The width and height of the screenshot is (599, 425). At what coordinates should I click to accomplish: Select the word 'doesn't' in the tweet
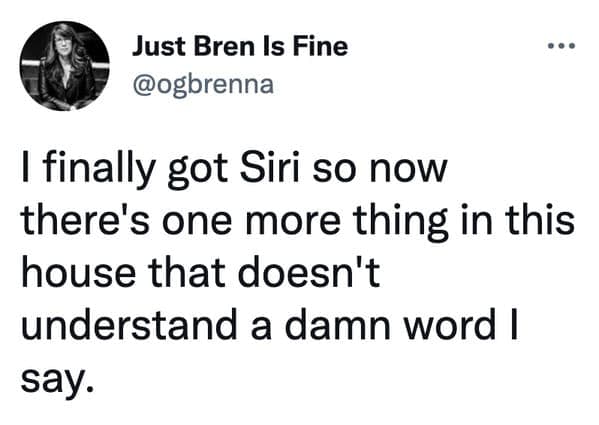(x=309, y=273)
